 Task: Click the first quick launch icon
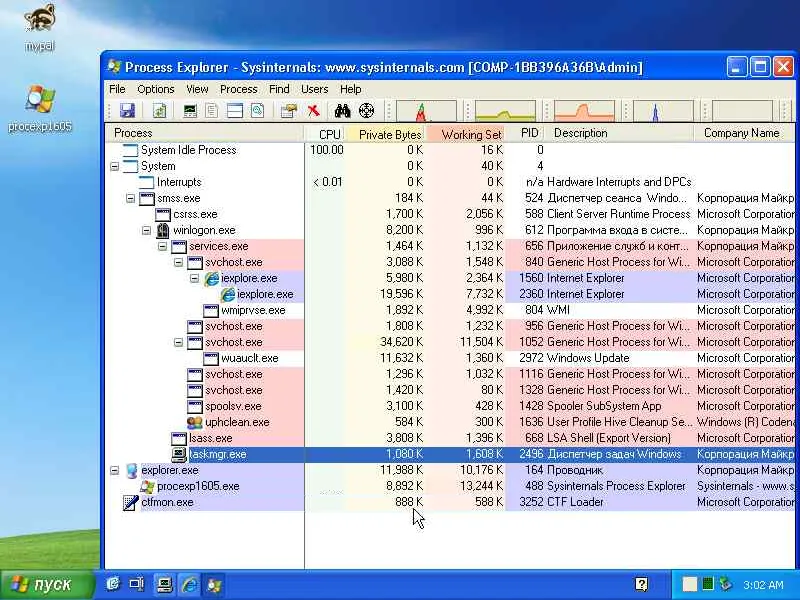pyautogui.click(x=113, y=584)
